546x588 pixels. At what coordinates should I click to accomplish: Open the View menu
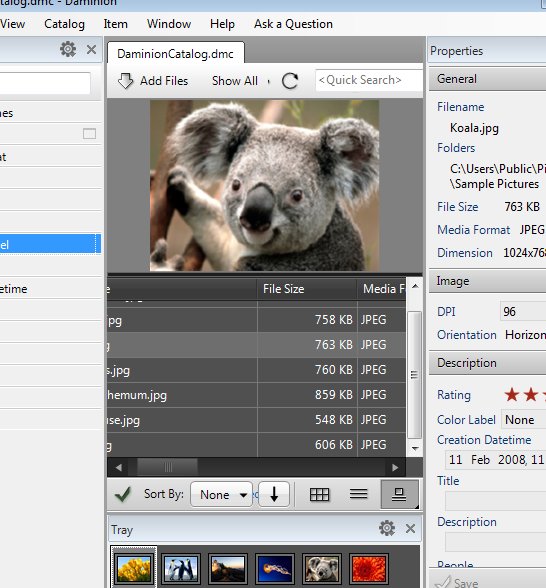tap(12, 24)
